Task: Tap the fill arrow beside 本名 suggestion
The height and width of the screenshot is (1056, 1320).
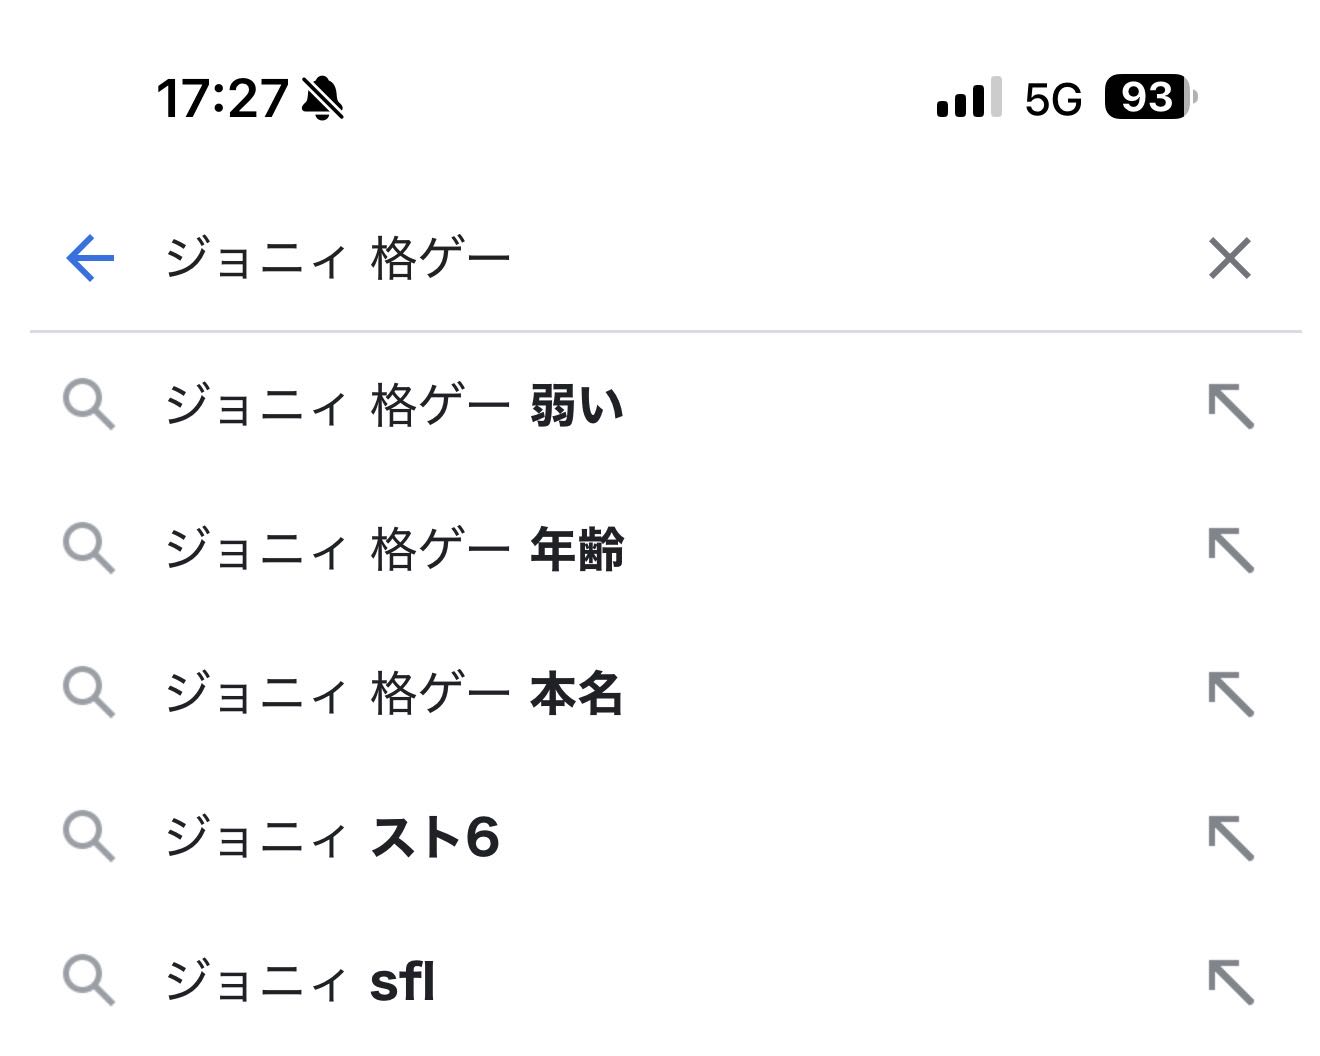Action: [1230, 695]
